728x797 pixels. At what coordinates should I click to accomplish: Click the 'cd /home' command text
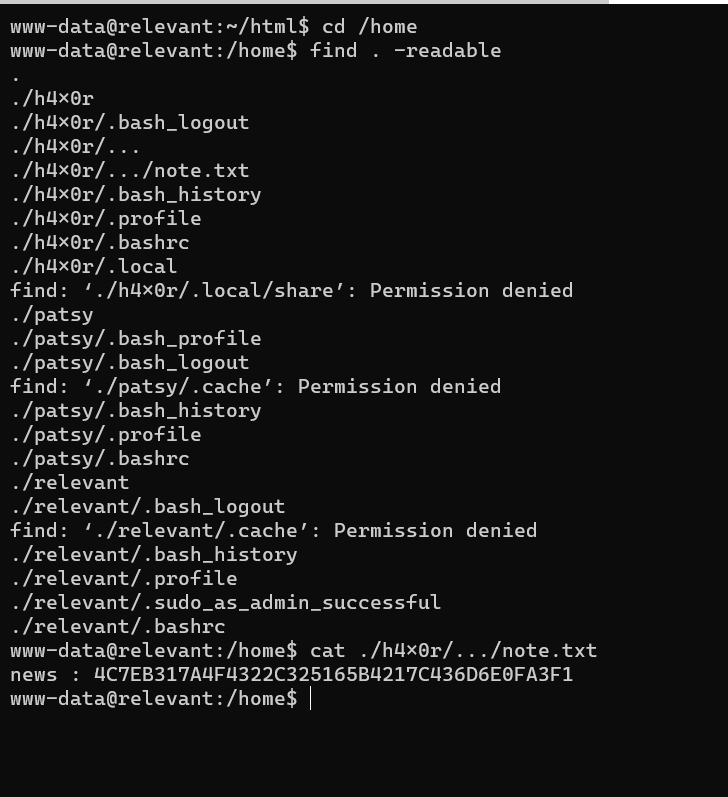pyautogui.click(x=369, y=27)
